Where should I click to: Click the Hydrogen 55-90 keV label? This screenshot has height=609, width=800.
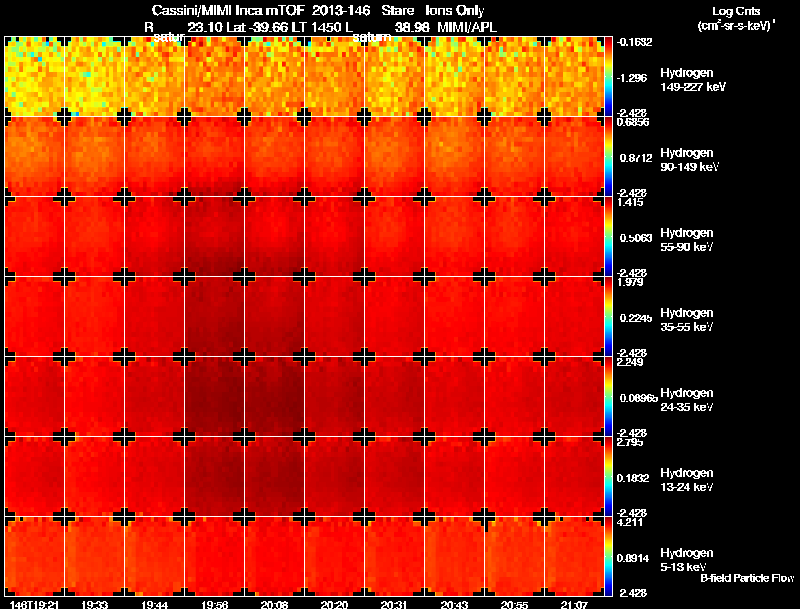(x=687, y=240)
